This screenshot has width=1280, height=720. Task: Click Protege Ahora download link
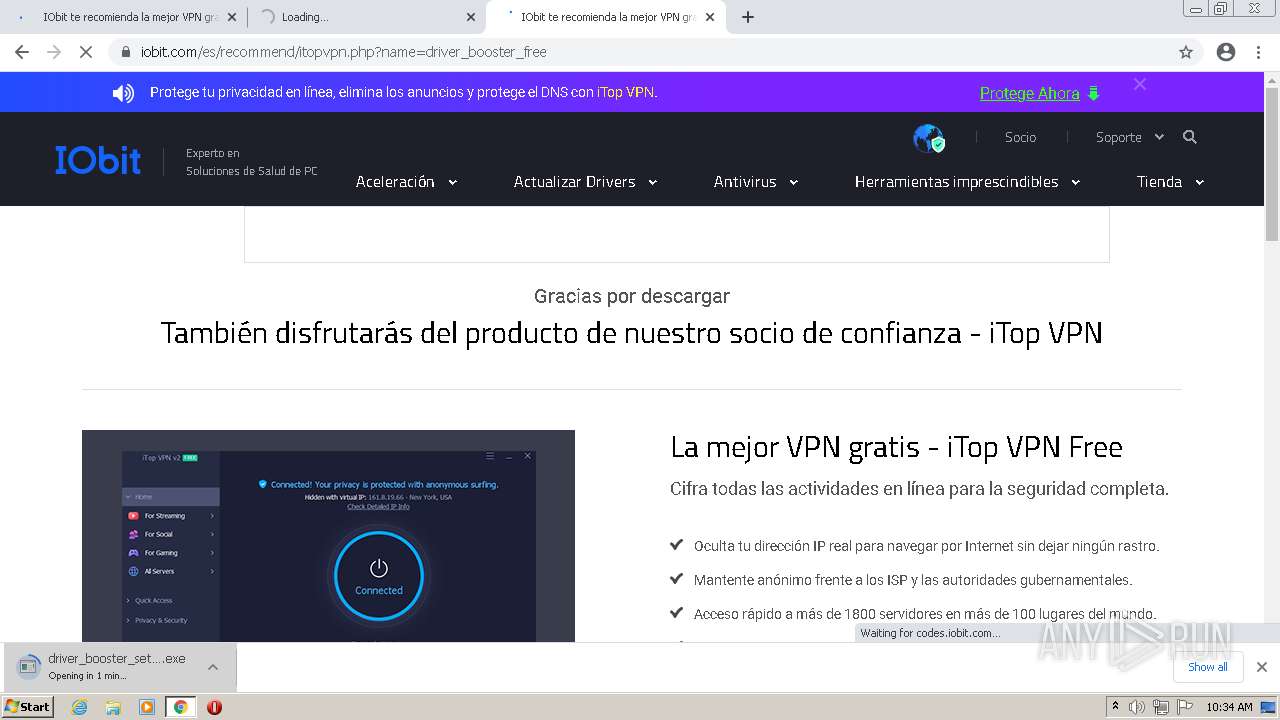click(x=1040, y=93)
